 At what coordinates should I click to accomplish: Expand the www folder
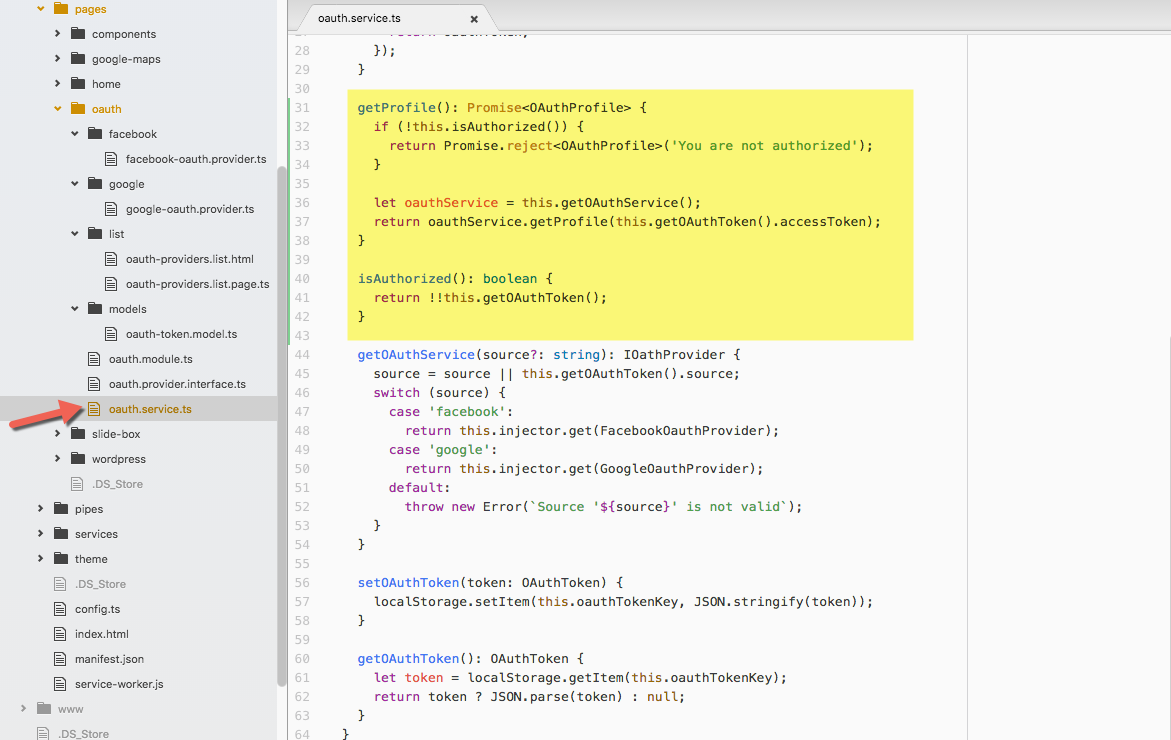point(23,709)
